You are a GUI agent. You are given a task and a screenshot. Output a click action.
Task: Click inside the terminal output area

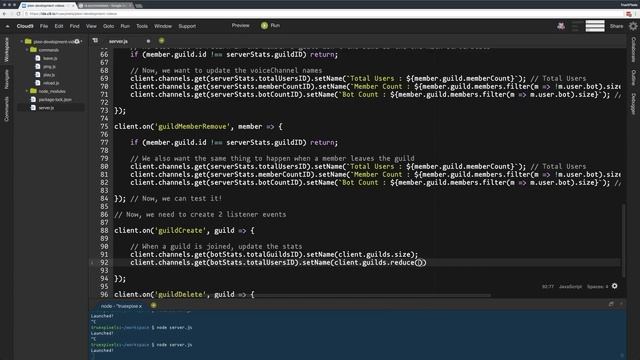pos(357,335)
